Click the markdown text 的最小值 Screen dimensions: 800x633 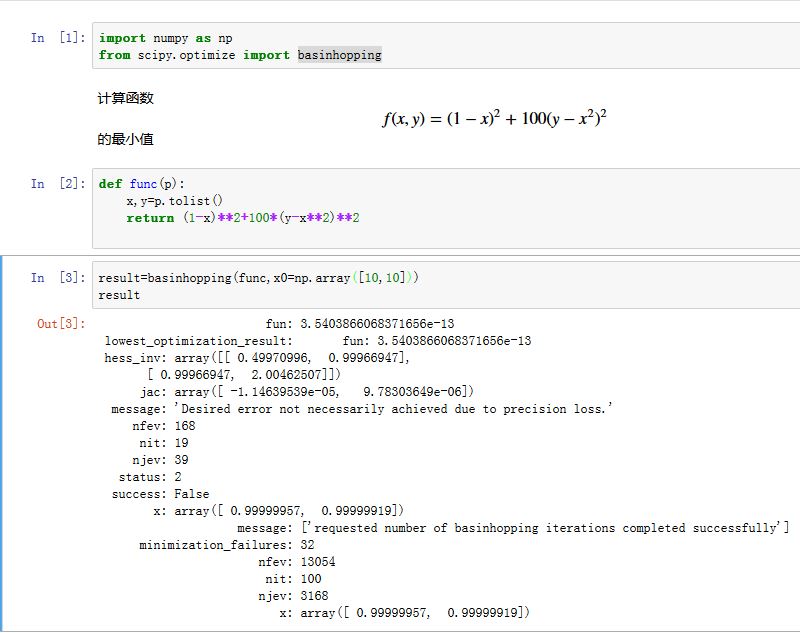pyautogui.click(x=125, y=140)
